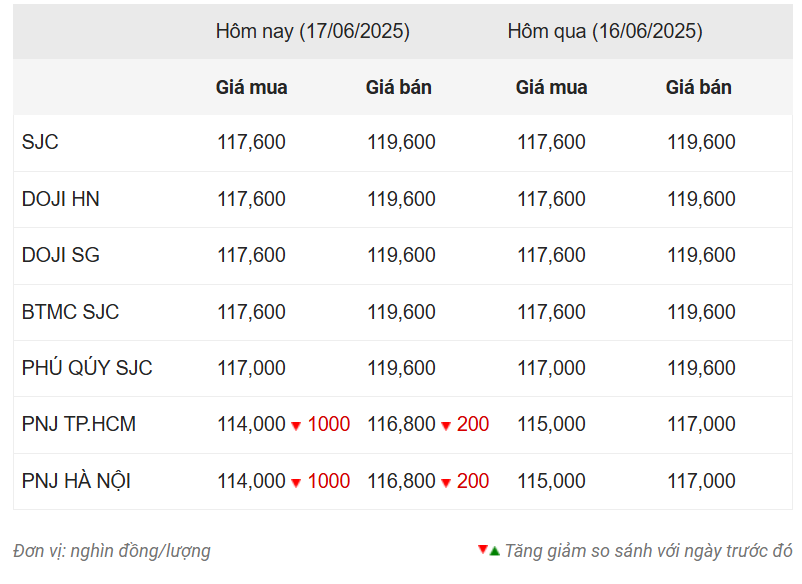Click the SJC row label
The height and width of the screenshot is (584, 802).
point(40,142)
